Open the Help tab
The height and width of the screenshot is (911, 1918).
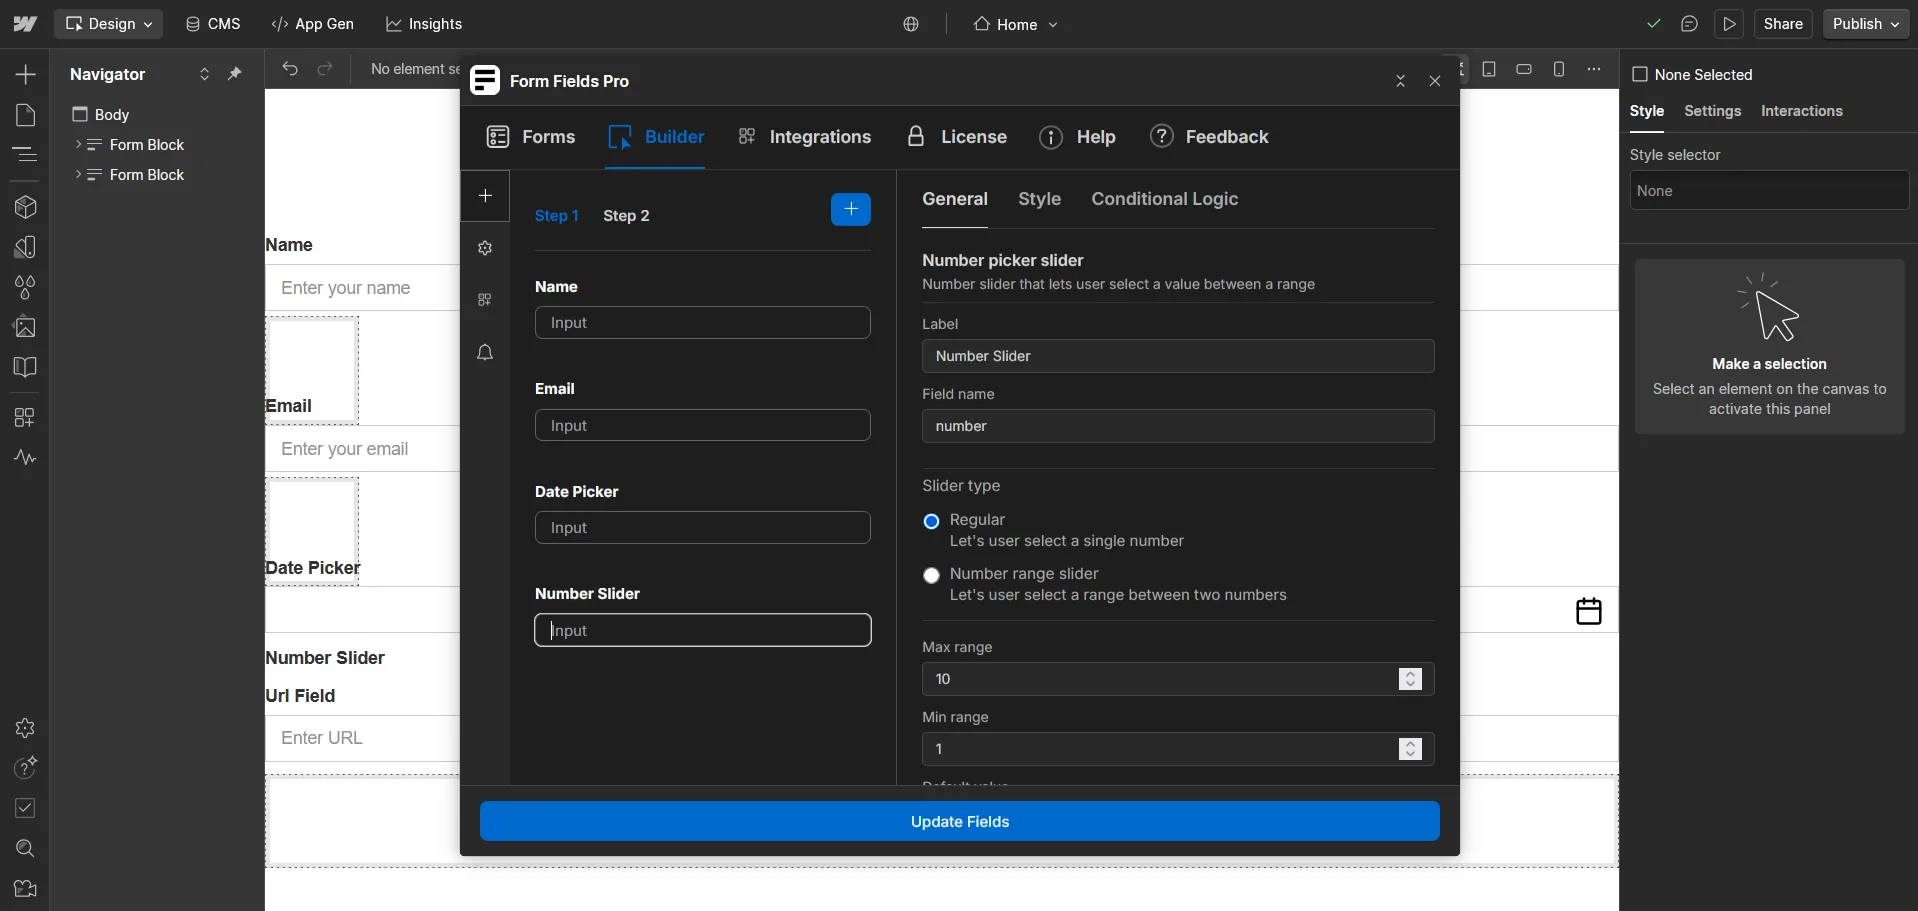pyautogui.click(x=1078, y=137)
